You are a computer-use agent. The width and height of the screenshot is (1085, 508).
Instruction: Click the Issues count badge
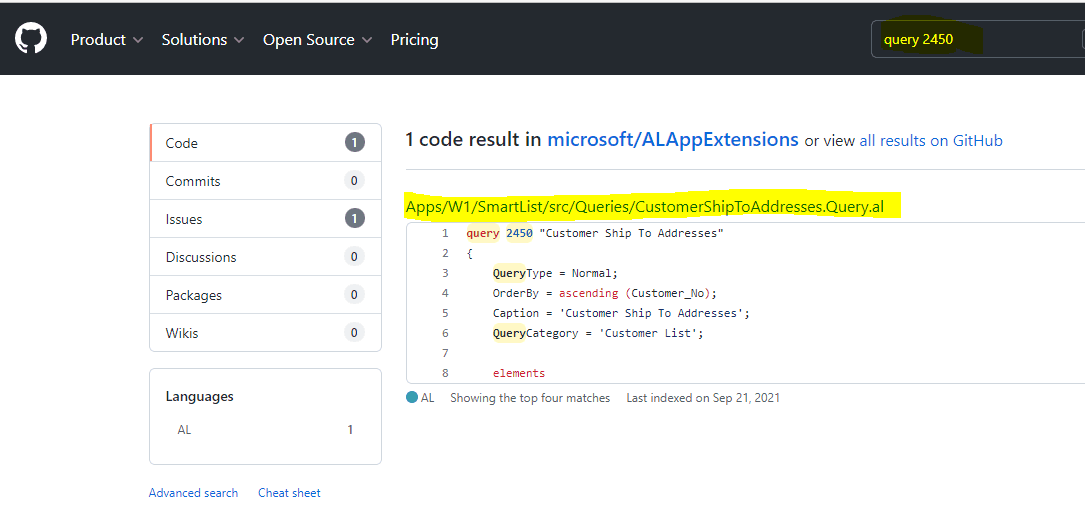[x=354, y=219]
